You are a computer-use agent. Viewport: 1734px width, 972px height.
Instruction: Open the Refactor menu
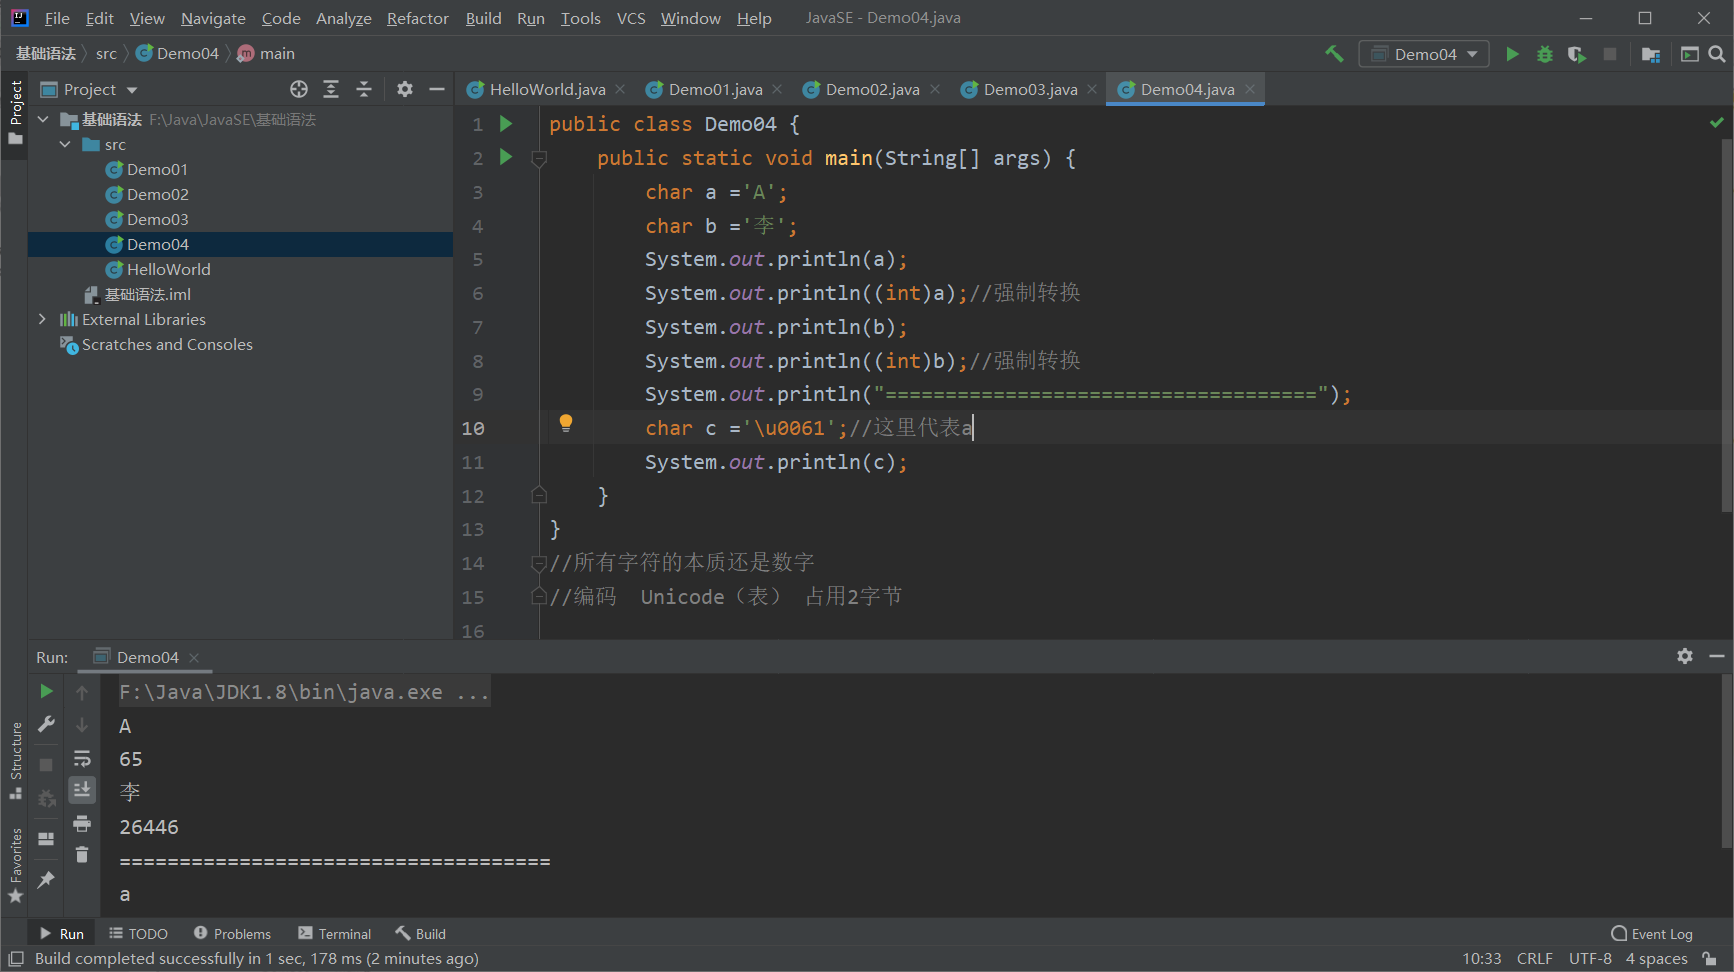(x=417, y=18)
